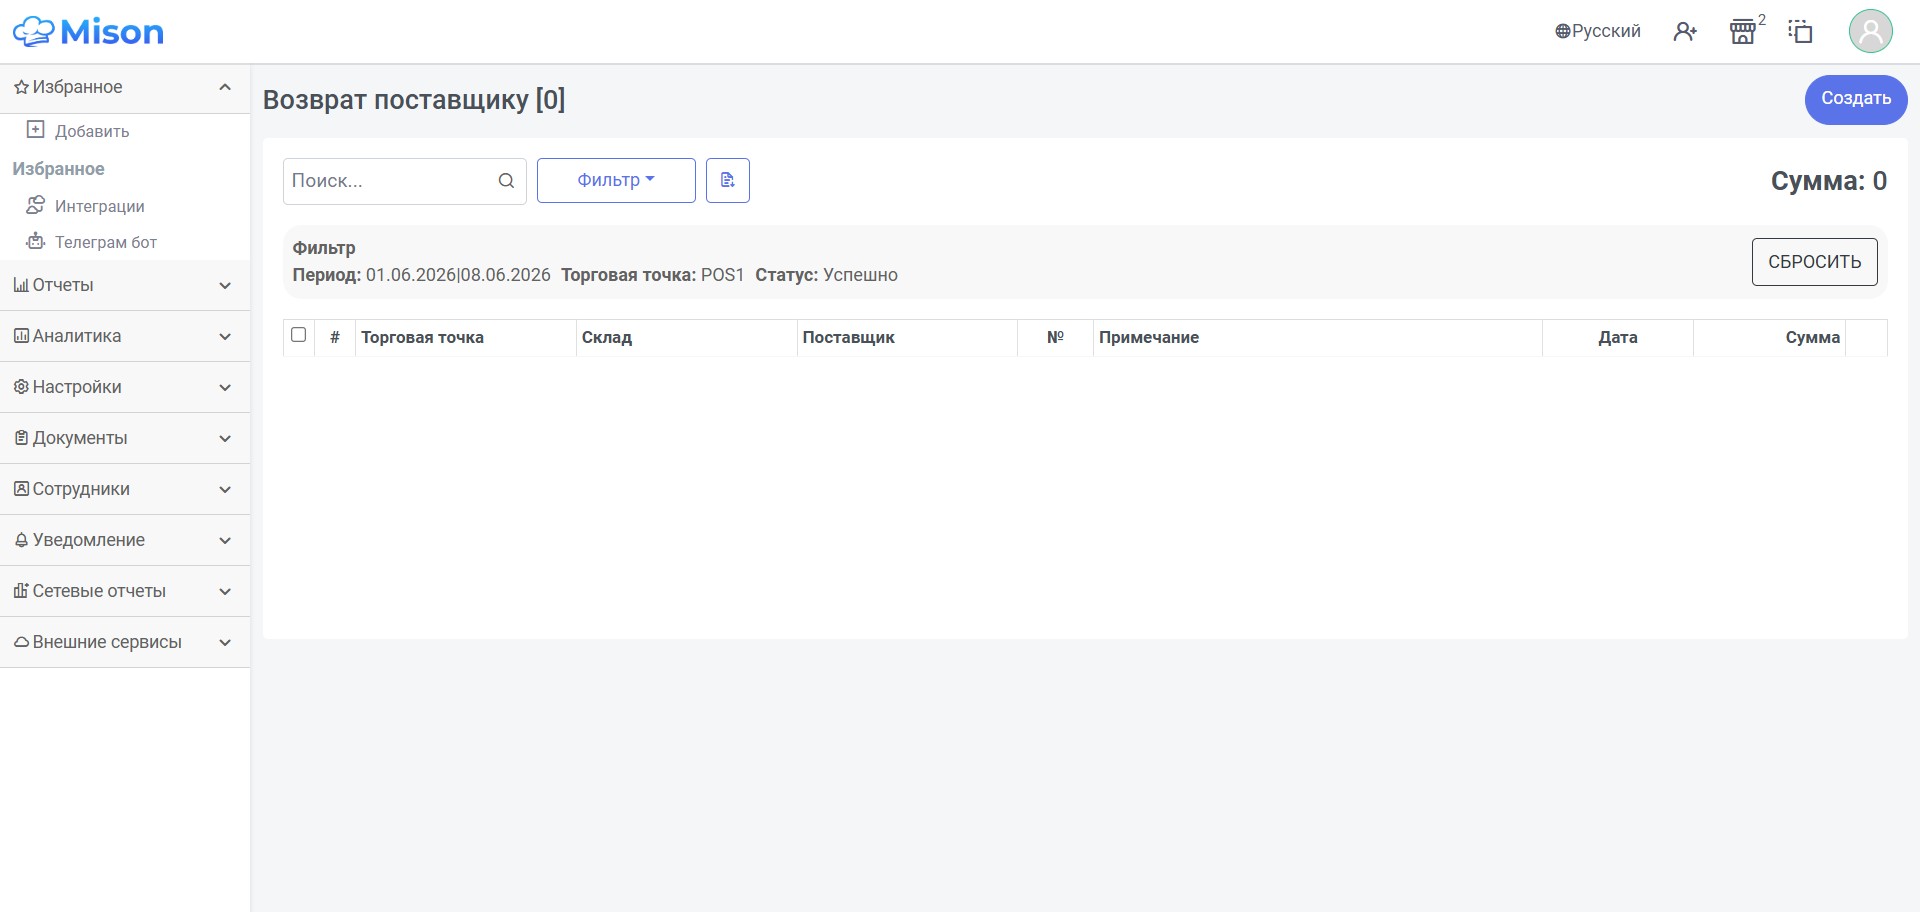Click the Телеграм бот robot icon
1920x912 pixels.
click(35, 241)
